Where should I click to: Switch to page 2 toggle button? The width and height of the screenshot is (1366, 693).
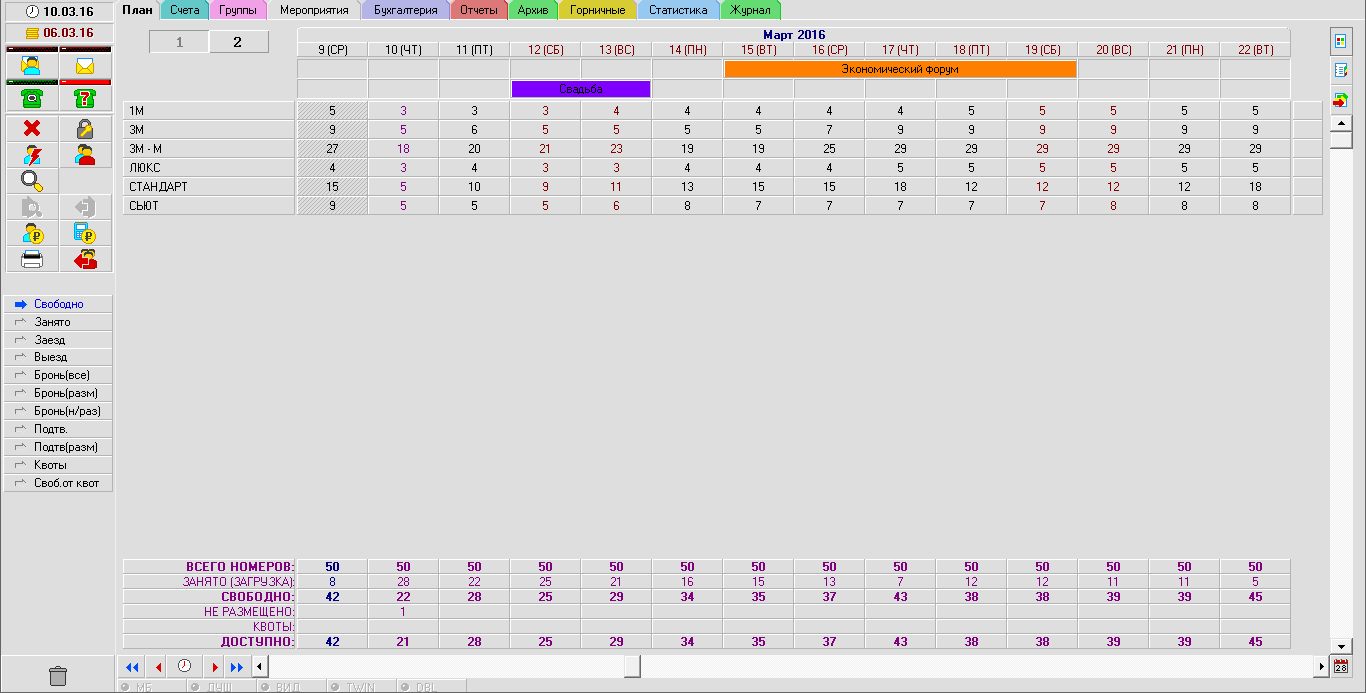pos(238,42)
